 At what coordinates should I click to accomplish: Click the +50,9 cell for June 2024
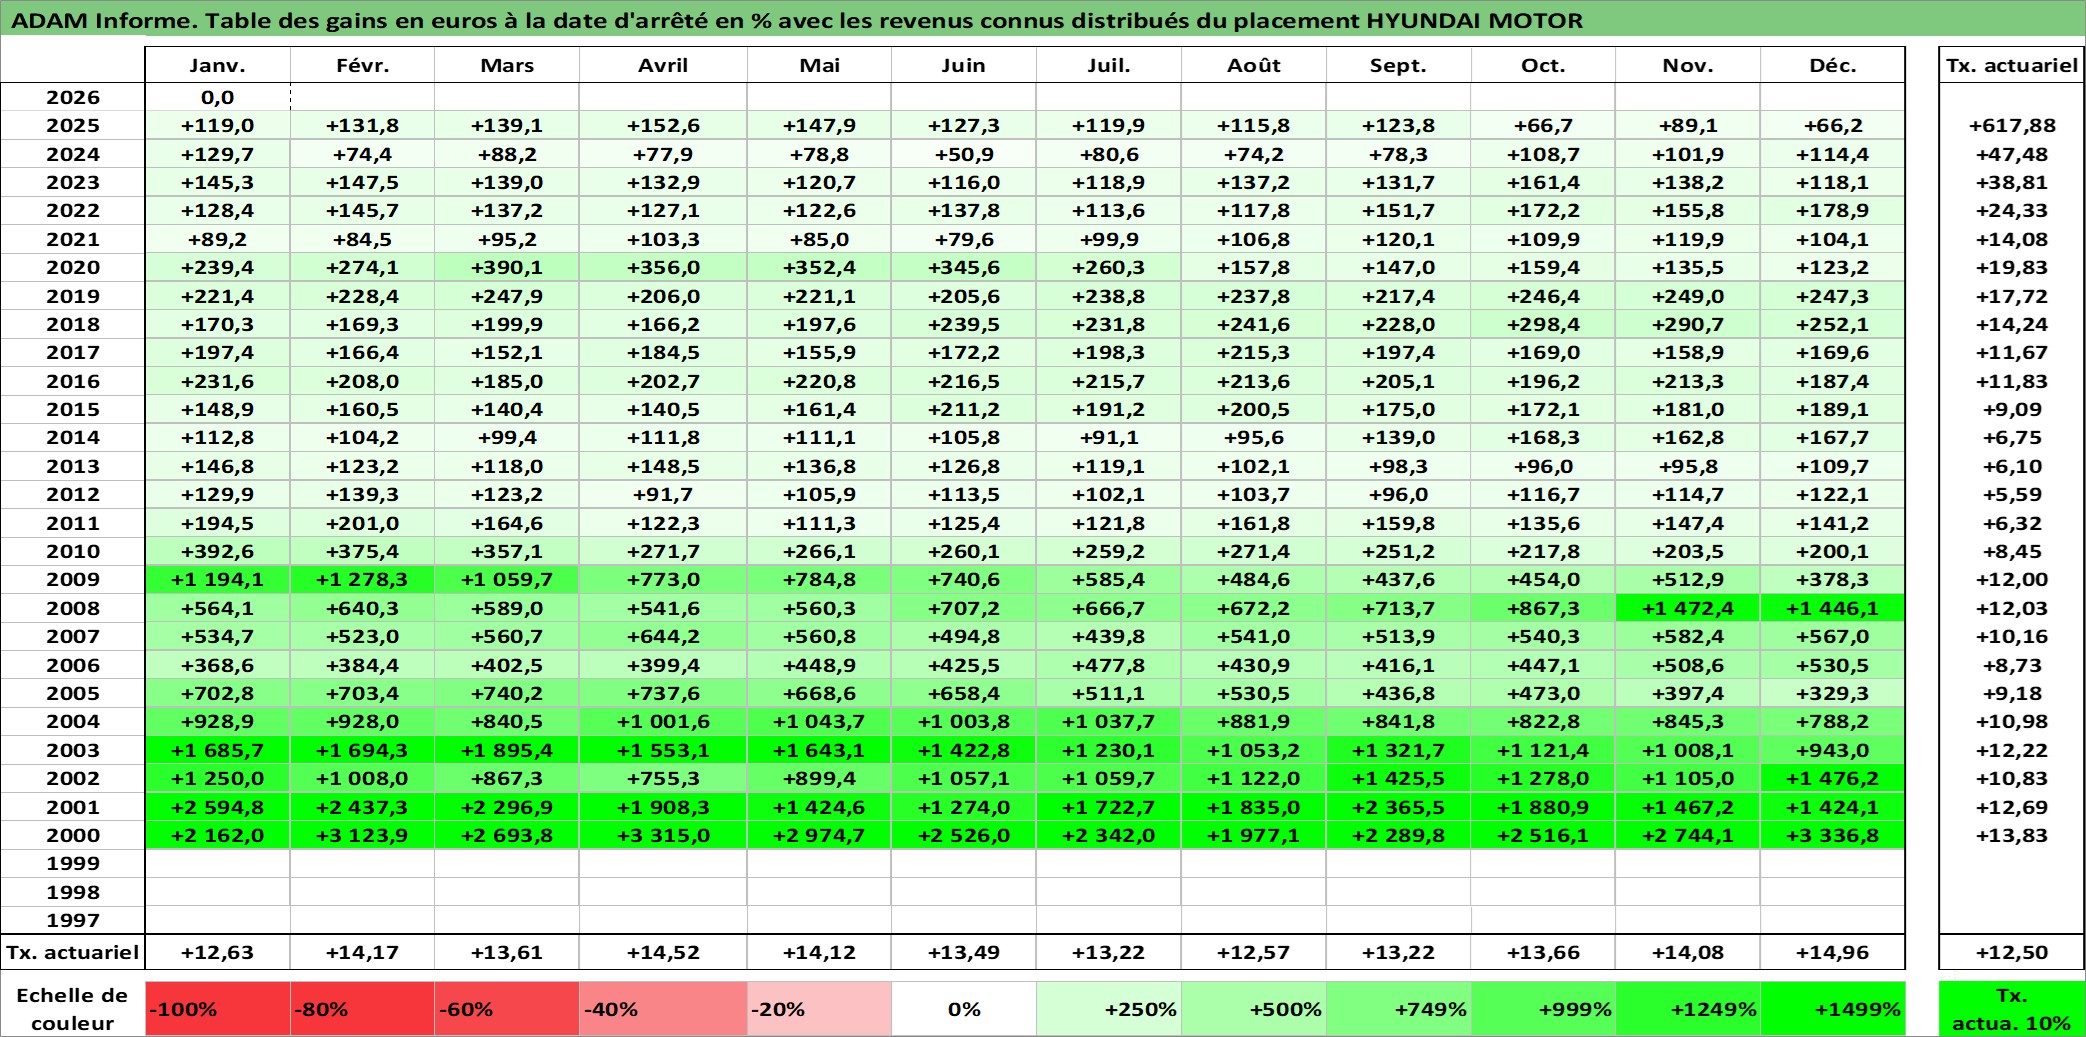pyautogui.click(x=963, y=154)
